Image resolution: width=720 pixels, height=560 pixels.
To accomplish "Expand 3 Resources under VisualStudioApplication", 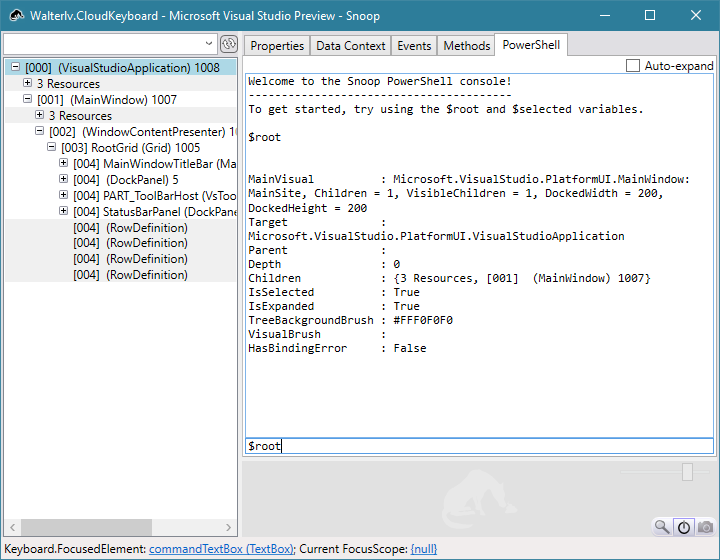I will click(x=28, y=84).
